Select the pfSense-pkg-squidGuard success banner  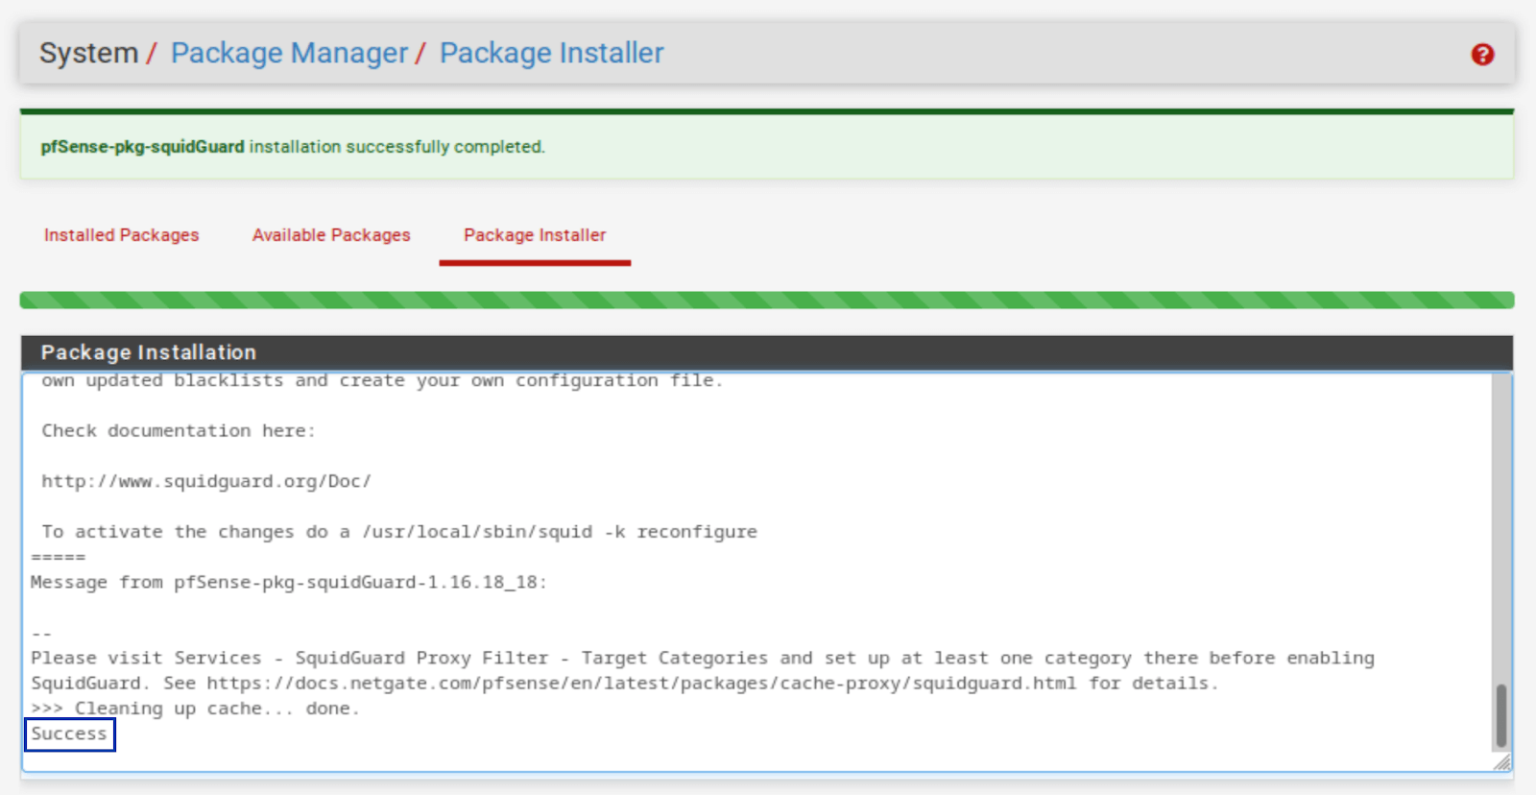(x=768, y=145)
